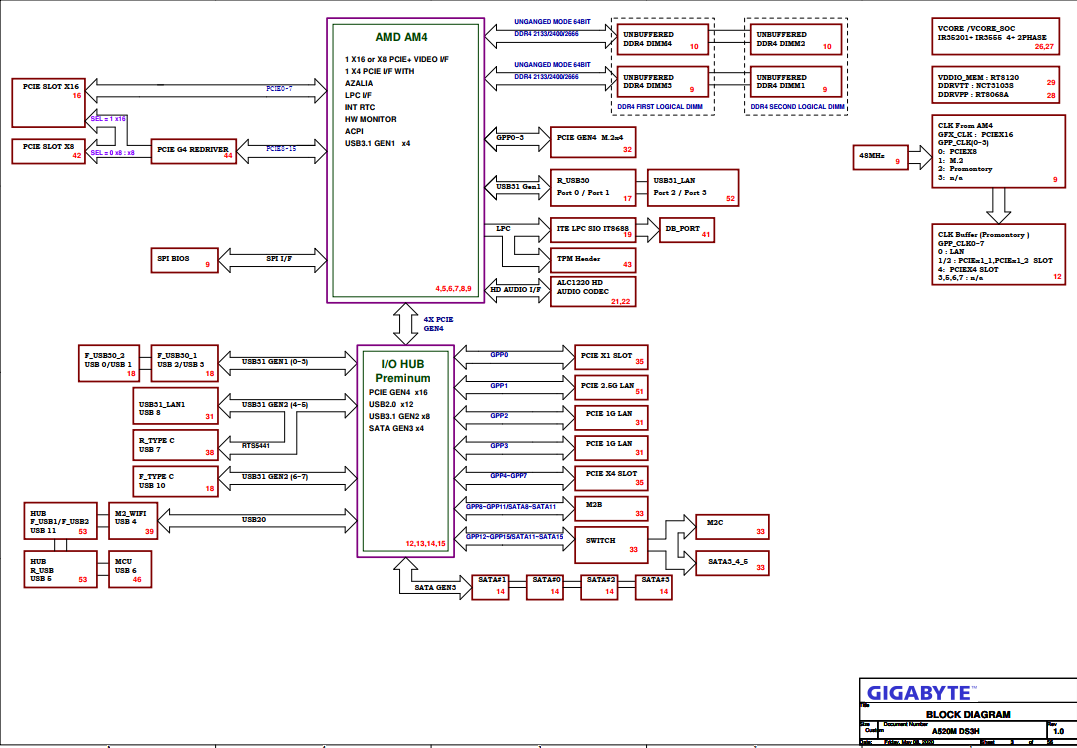
Task: Click the USB31_LAN1 USB 8 block
Action: coord(175,405)
